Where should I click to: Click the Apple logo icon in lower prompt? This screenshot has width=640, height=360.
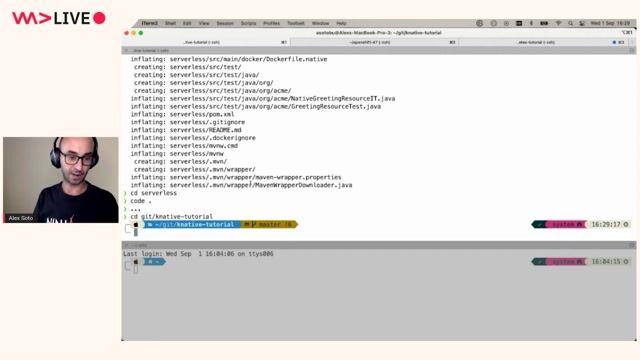tap(136, 262)
